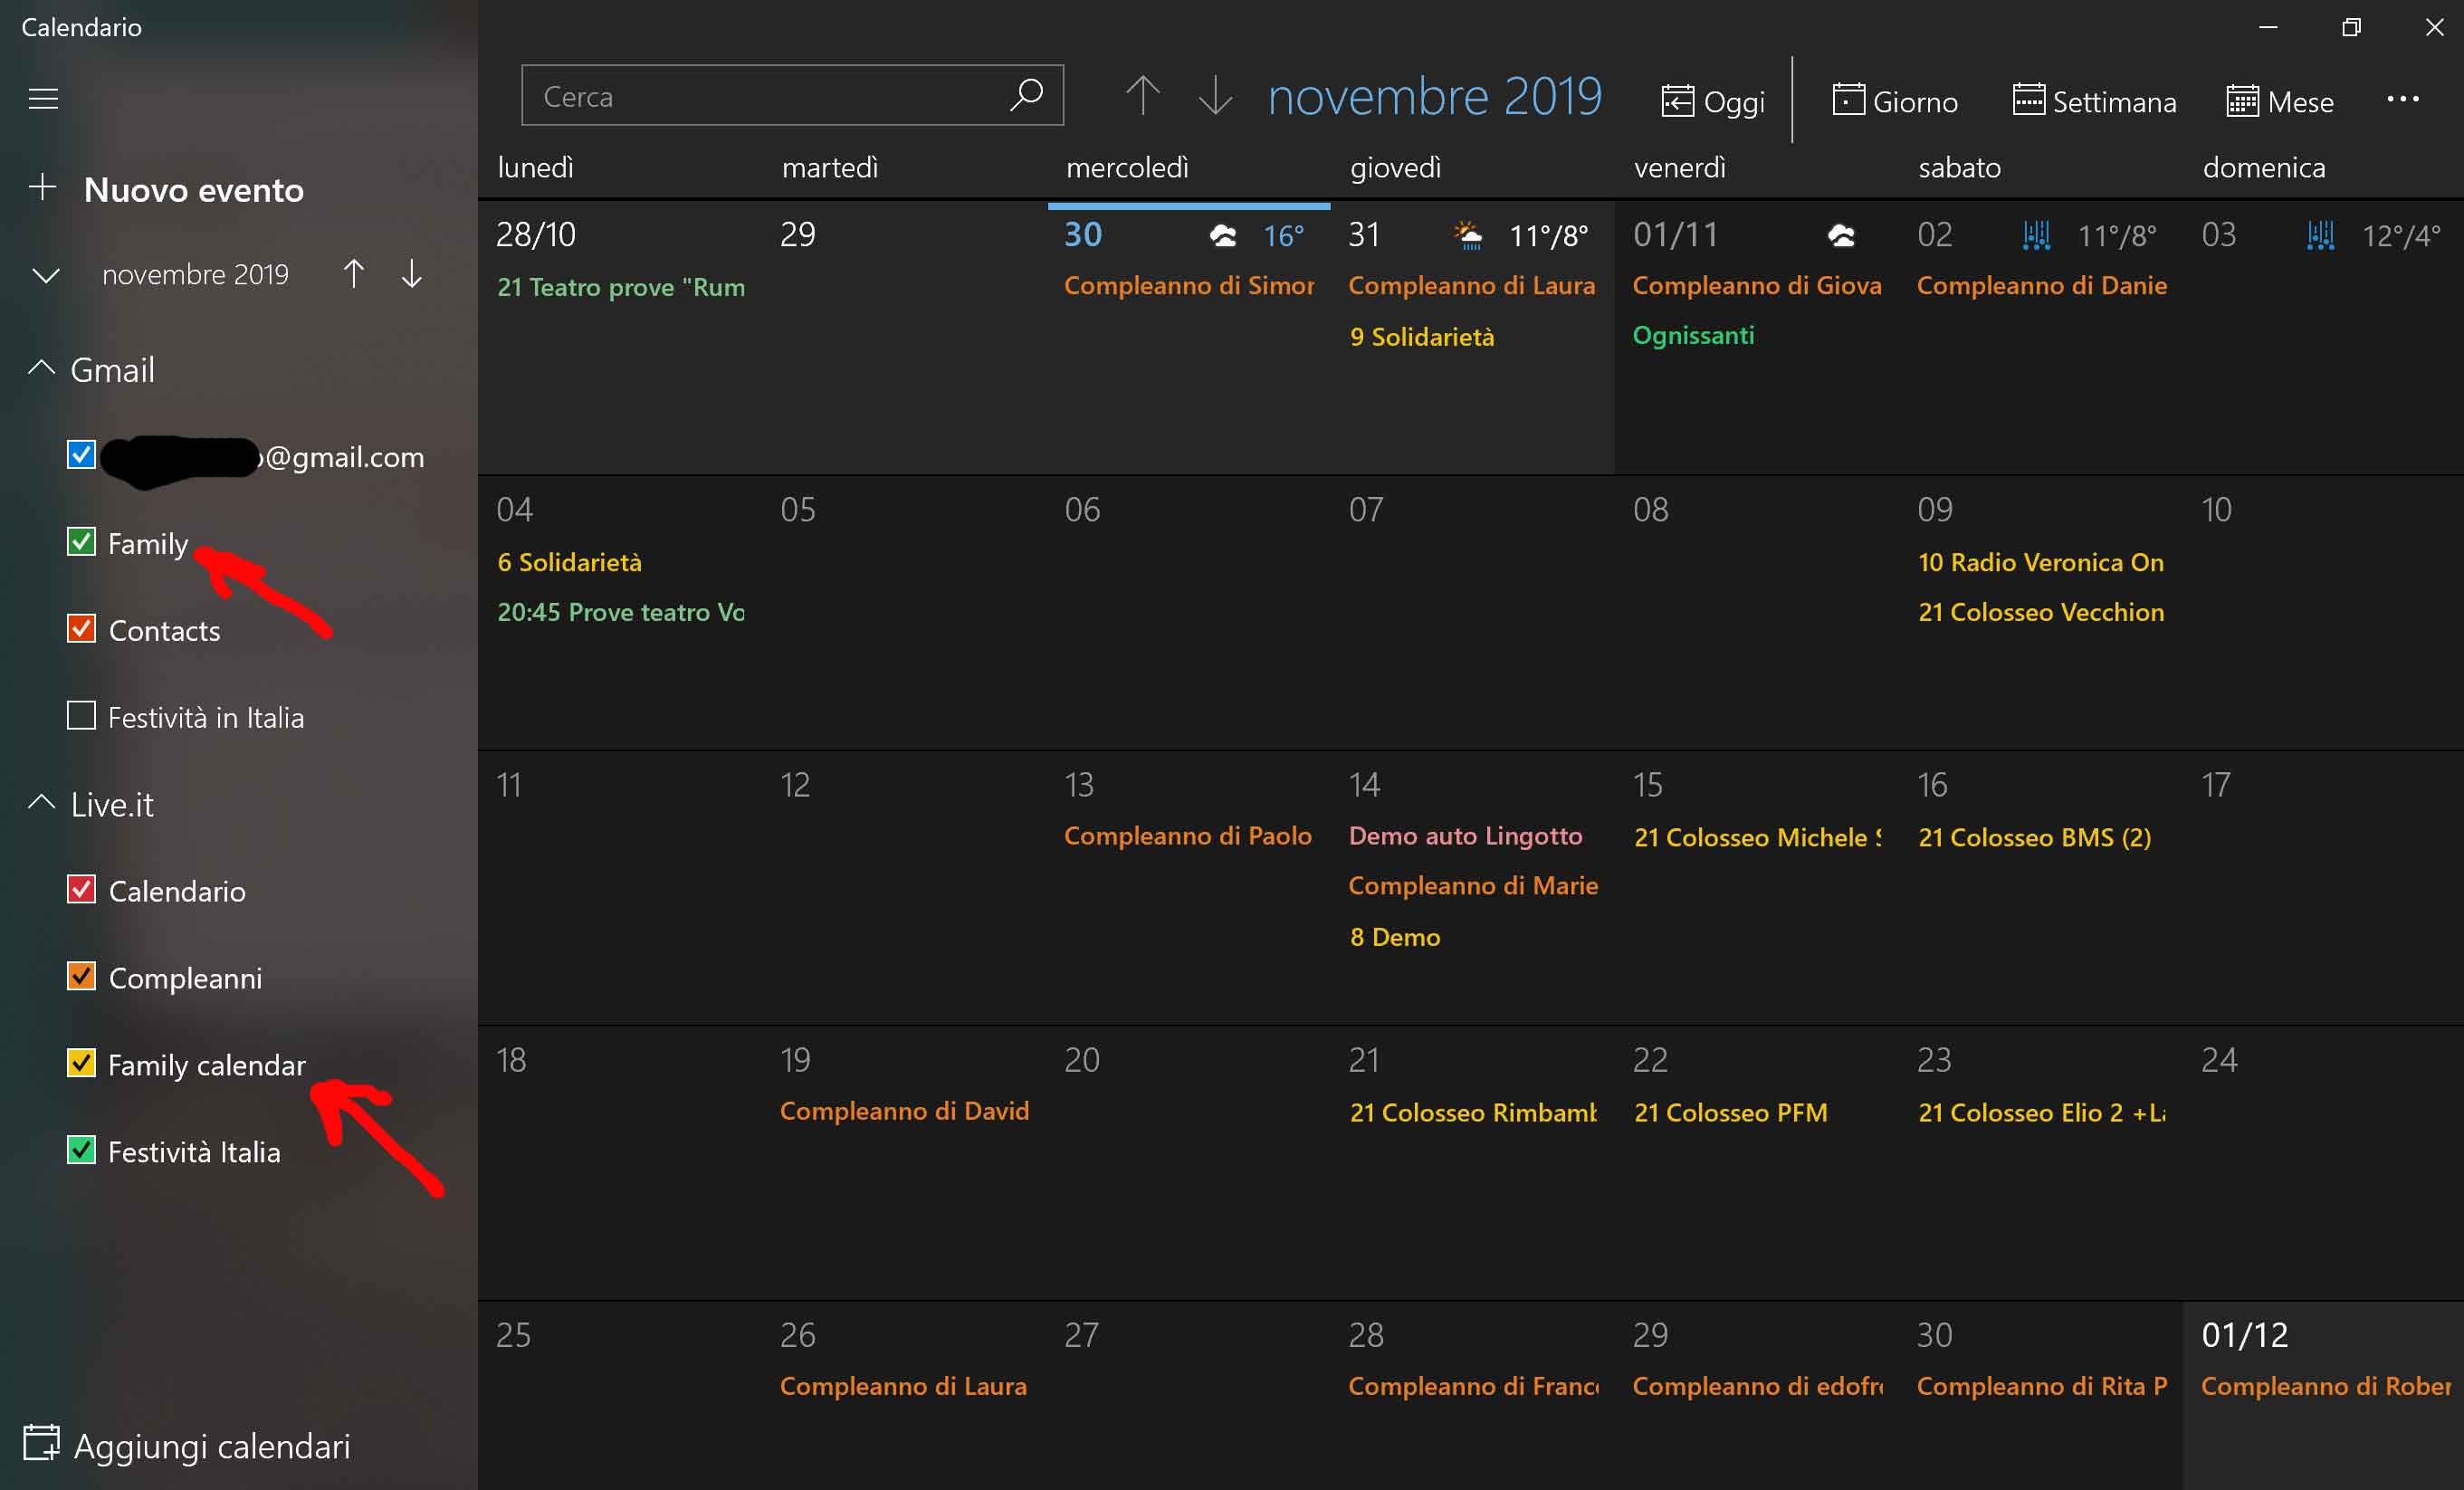The image size is (2464, 1490).
Task: Jump to today with Oggi
Action: [x=1713, y=101]
